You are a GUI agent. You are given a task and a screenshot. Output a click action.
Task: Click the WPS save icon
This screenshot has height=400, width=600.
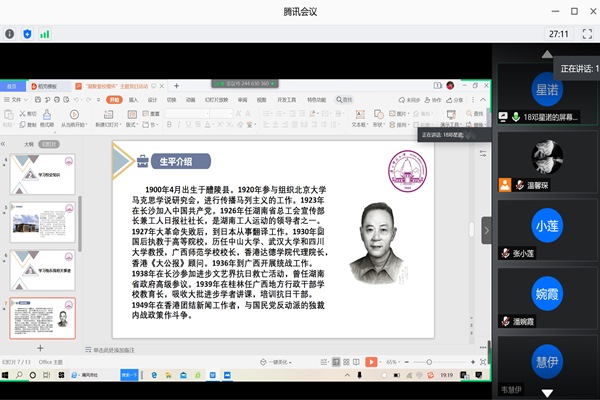(x=38, y=100)
